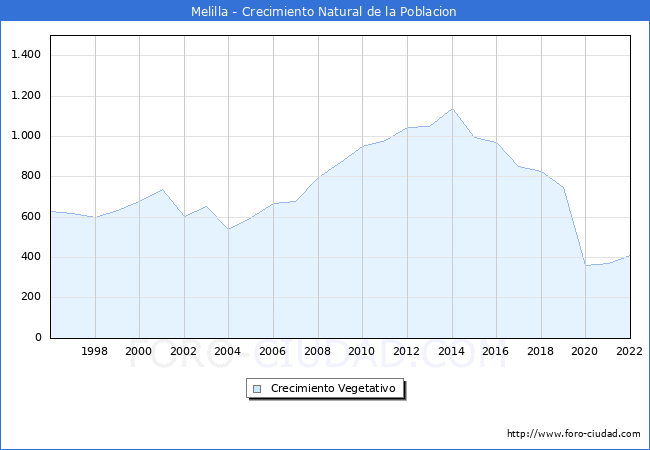Click the 2020 x-axis label
Viewport: 650px width, 450px height.
pyautogui.click(x=585, y=351)
